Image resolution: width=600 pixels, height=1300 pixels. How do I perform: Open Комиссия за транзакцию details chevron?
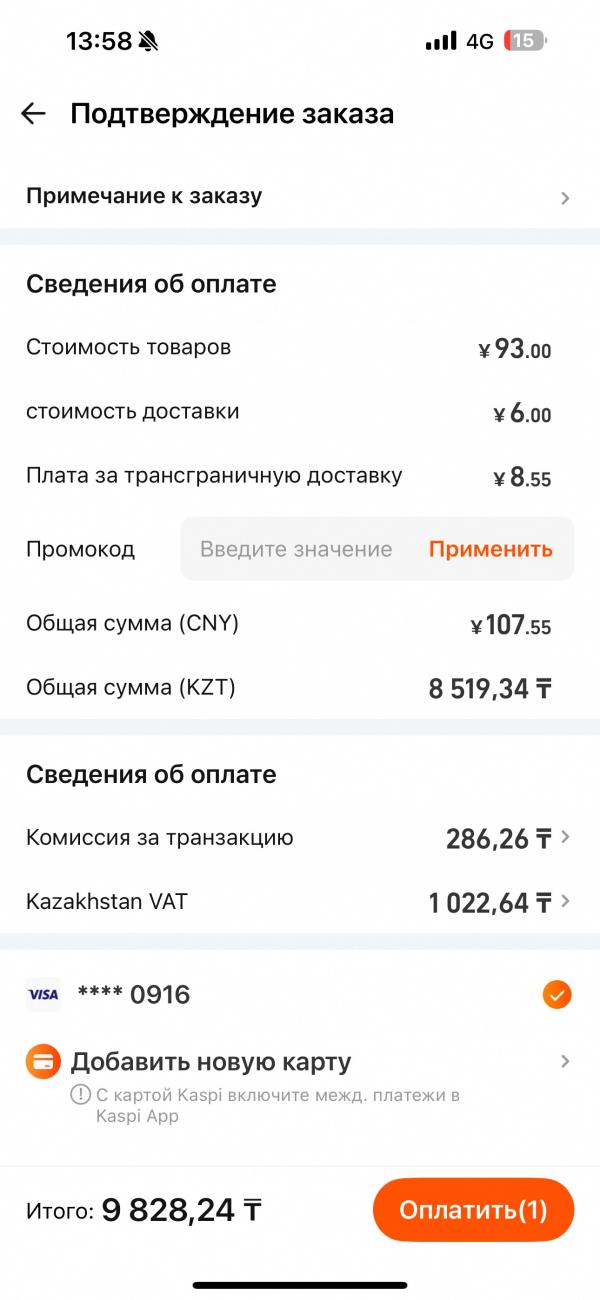pos(566,838)
